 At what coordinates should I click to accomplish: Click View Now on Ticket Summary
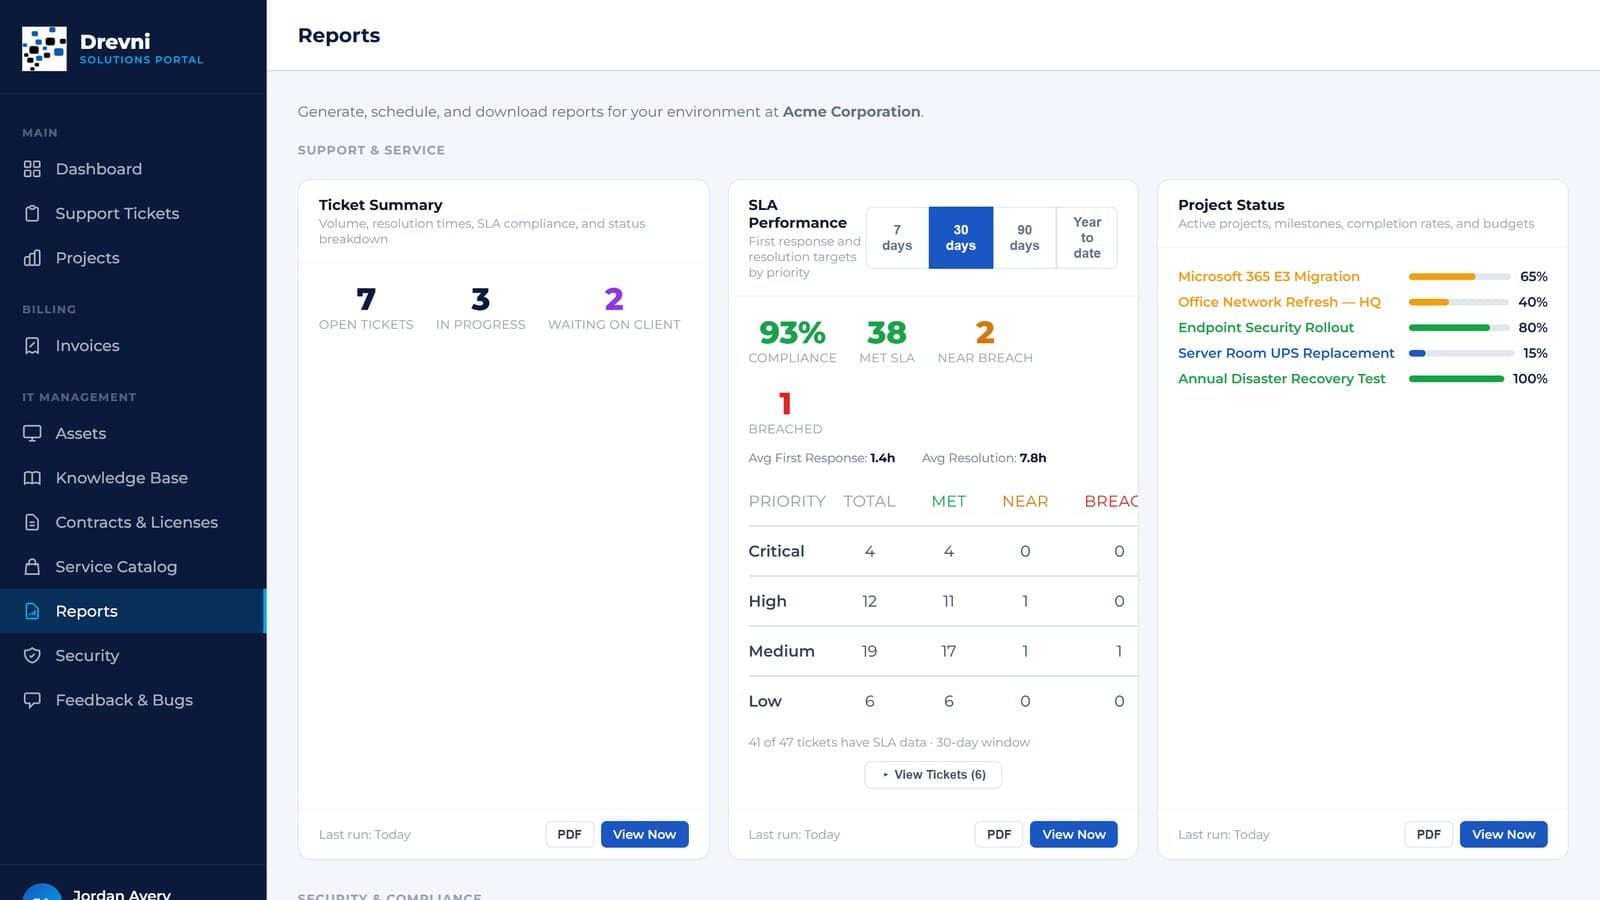(645, 834)
